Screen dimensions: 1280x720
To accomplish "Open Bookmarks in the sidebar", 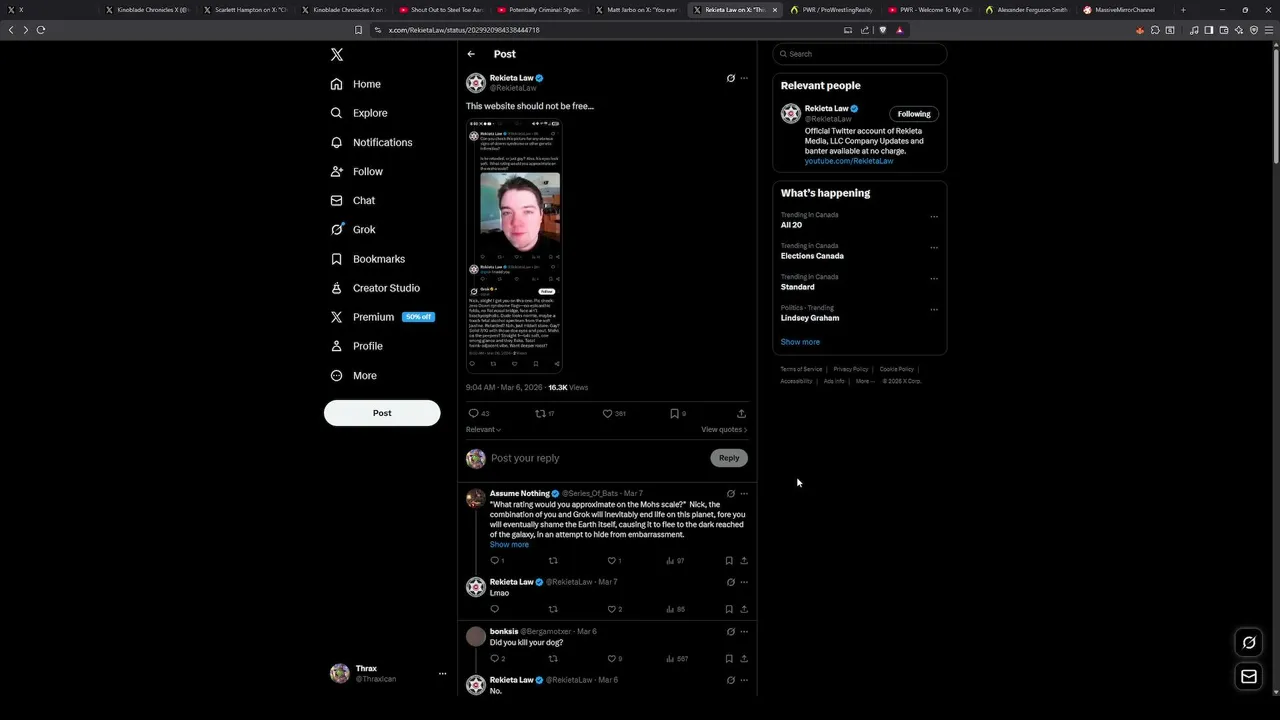I will click(368, 258).
